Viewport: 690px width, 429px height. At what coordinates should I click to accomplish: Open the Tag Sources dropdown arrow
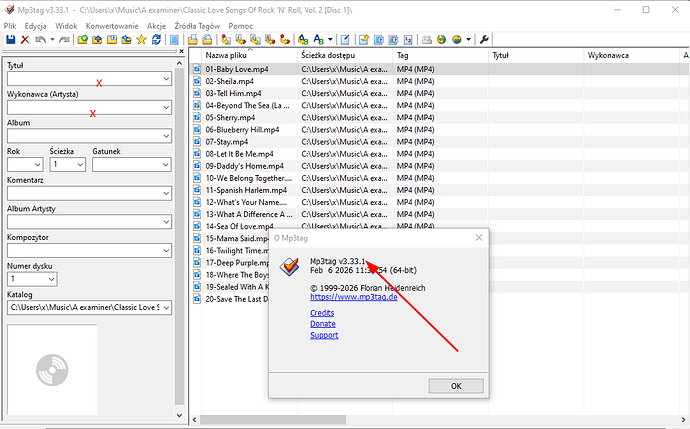point(468,40)
